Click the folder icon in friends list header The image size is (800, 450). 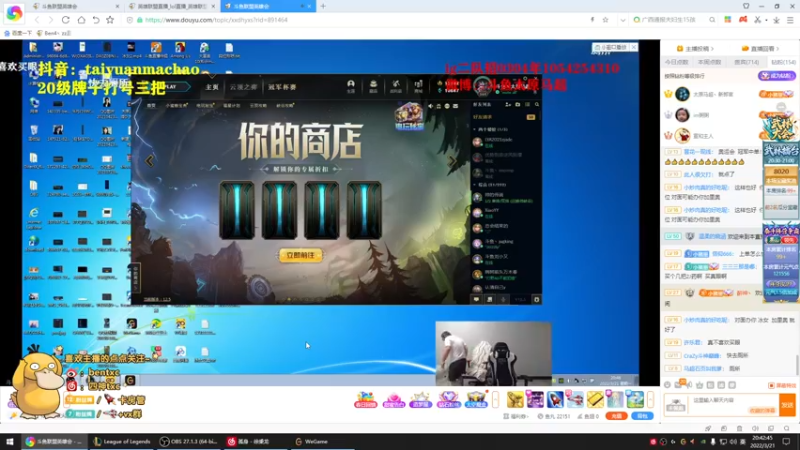(x=518, y=105)
